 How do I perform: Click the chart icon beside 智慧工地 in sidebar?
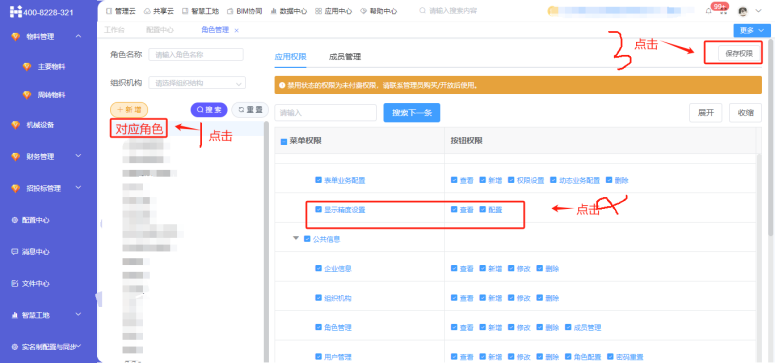click(15, 315)
